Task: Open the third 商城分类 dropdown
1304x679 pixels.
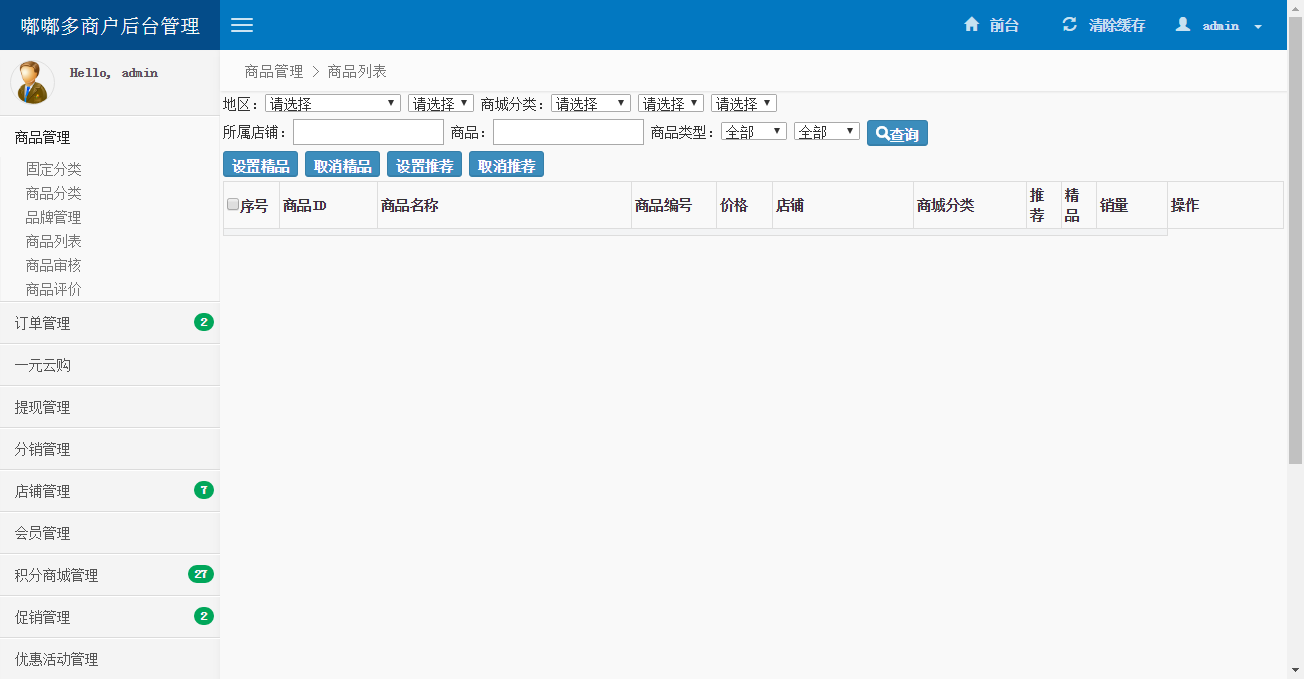Action: coord(744,103)
